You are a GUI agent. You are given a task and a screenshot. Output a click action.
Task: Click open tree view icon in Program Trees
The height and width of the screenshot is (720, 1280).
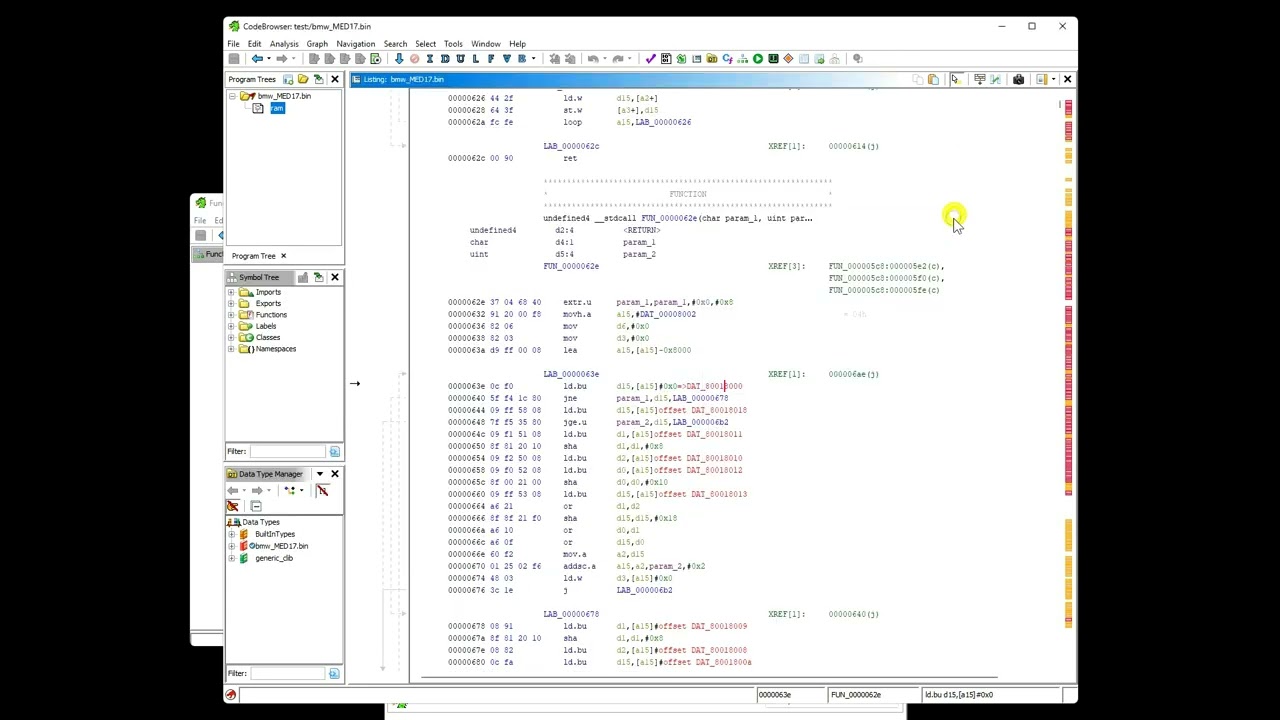pos(303,79)
